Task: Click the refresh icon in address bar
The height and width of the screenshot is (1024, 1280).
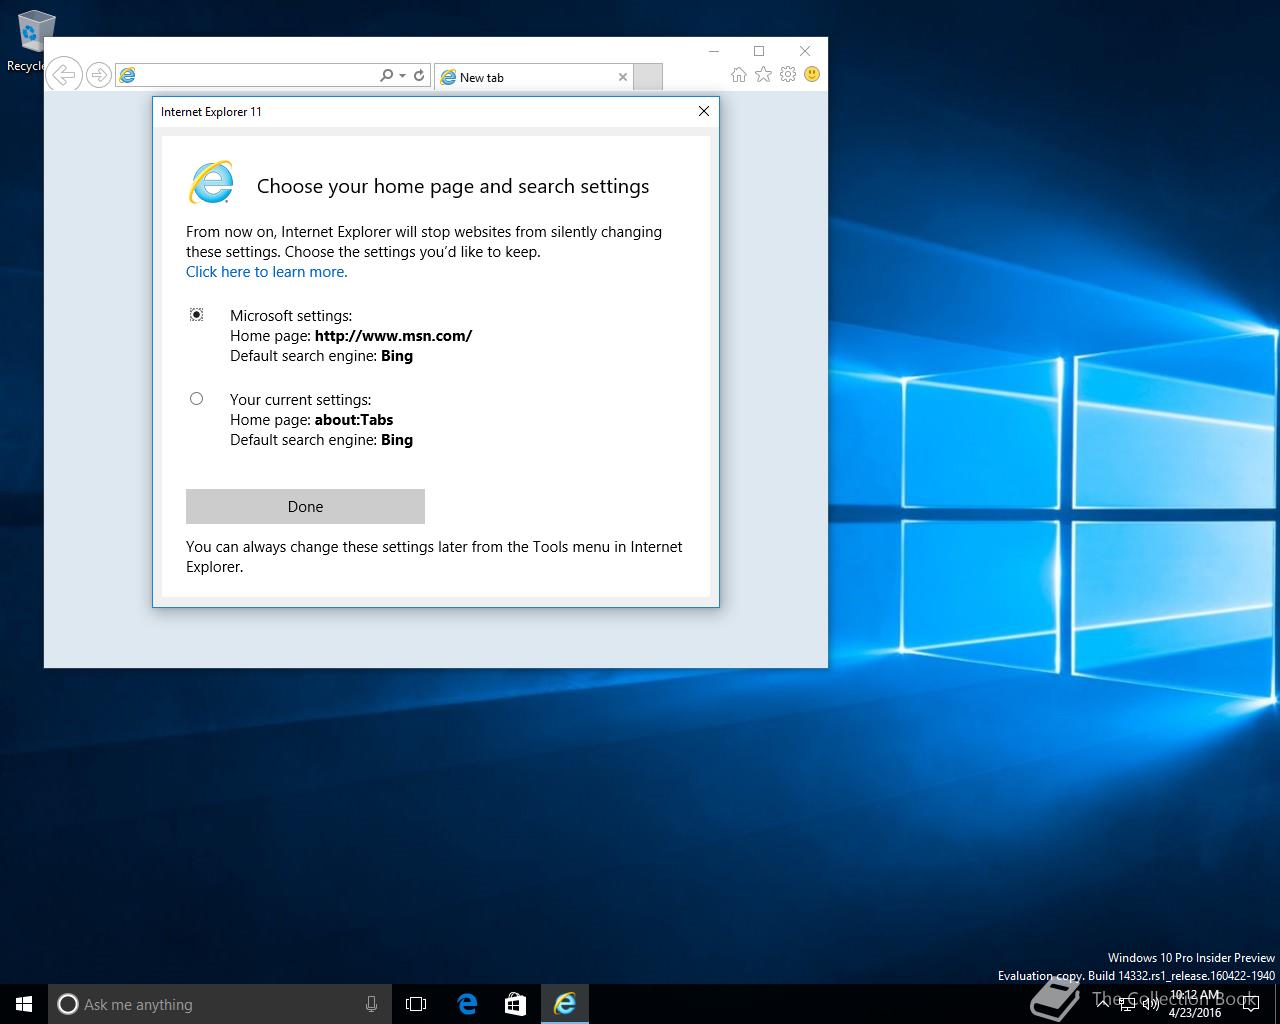Action: 419,75
